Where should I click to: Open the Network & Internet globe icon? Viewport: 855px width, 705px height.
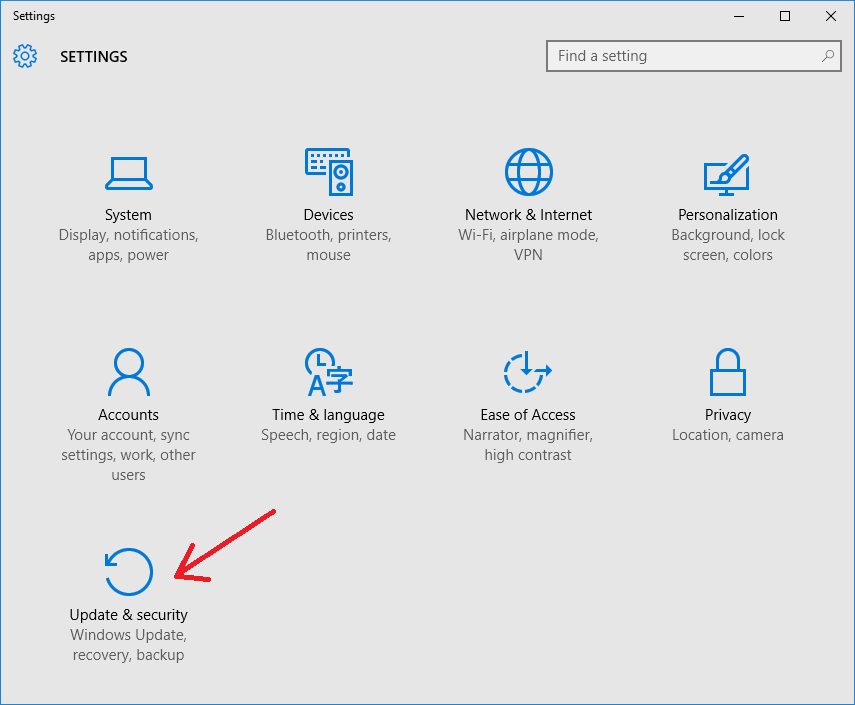pos(528,172)
